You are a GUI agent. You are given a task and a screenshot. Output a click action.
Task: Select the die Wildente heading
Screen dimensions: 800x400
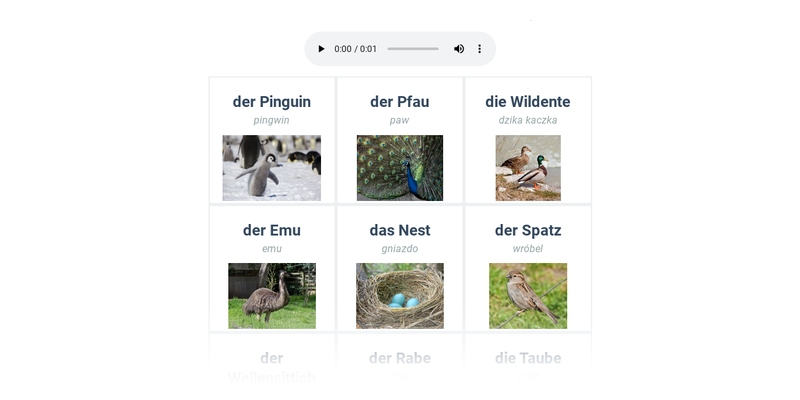(528, 102)
